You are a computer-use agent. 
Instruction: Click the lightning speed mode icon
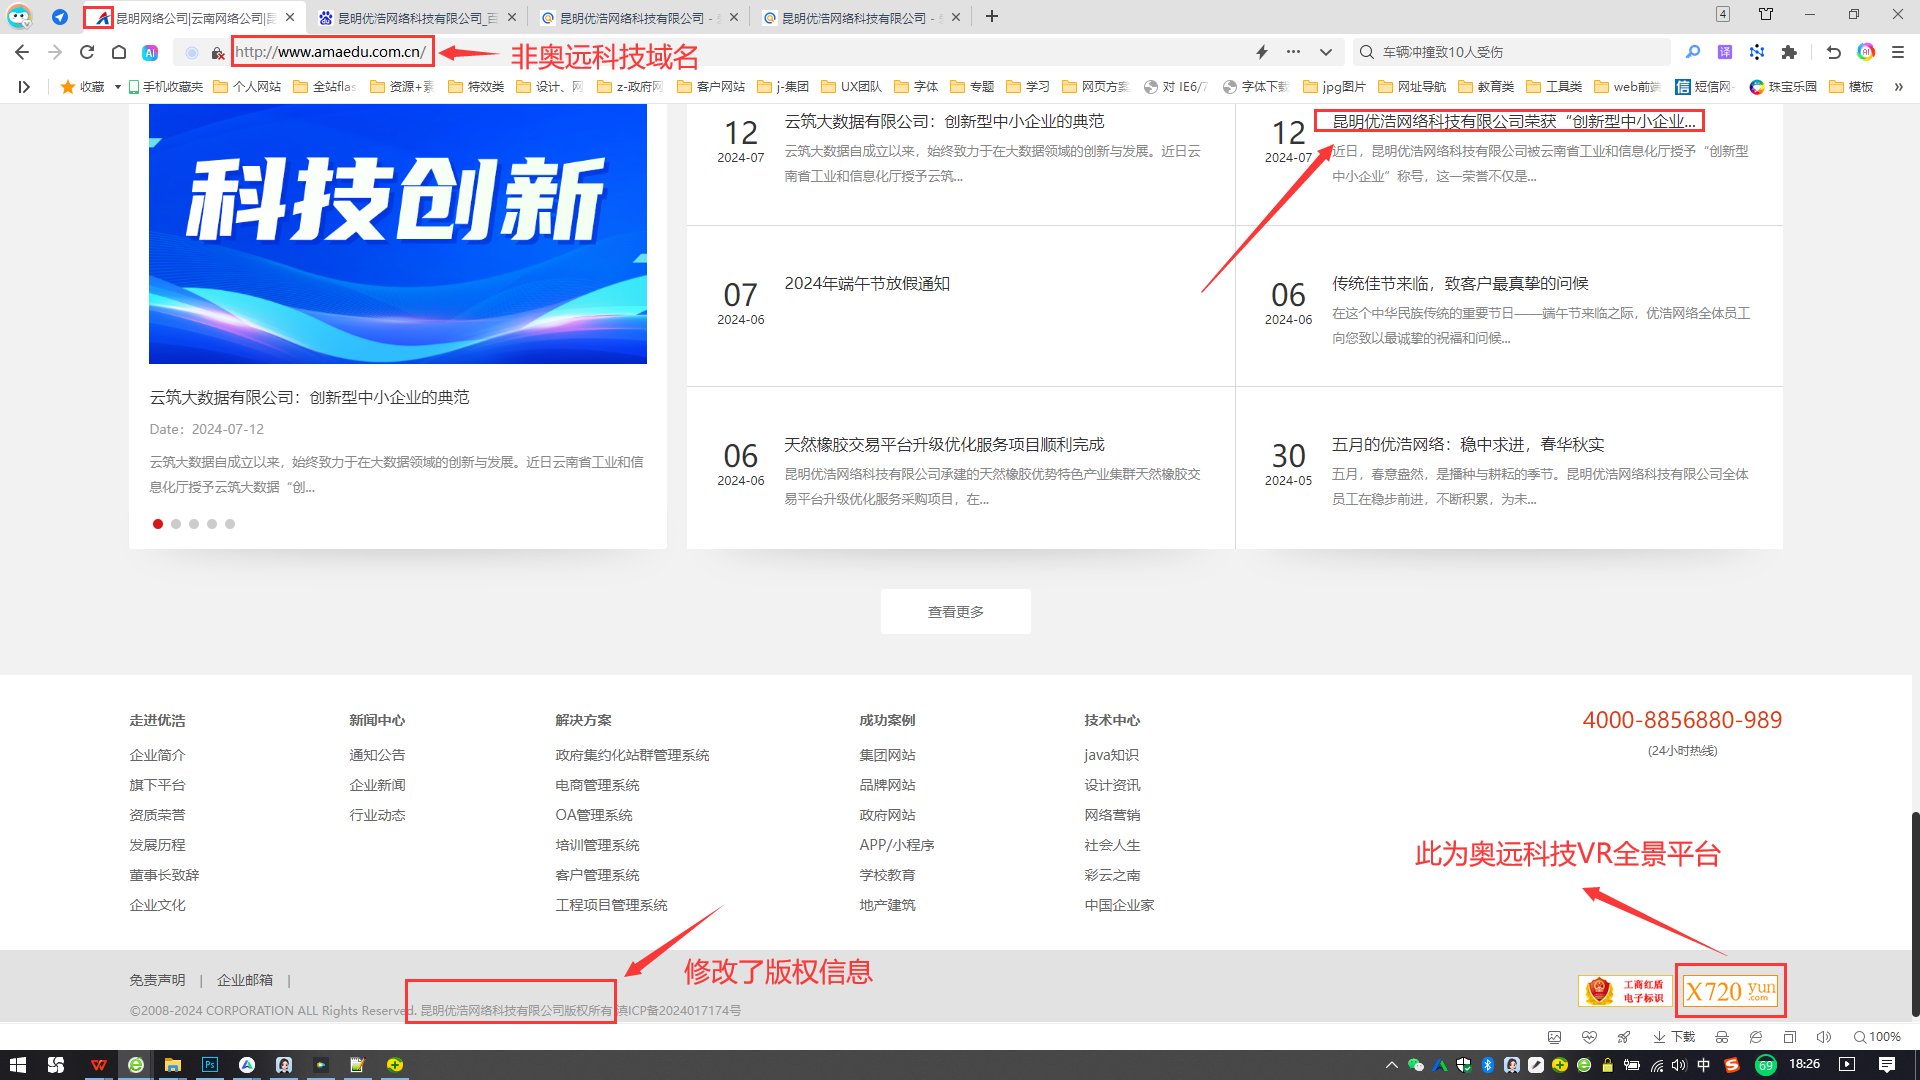click(1262, 52)
